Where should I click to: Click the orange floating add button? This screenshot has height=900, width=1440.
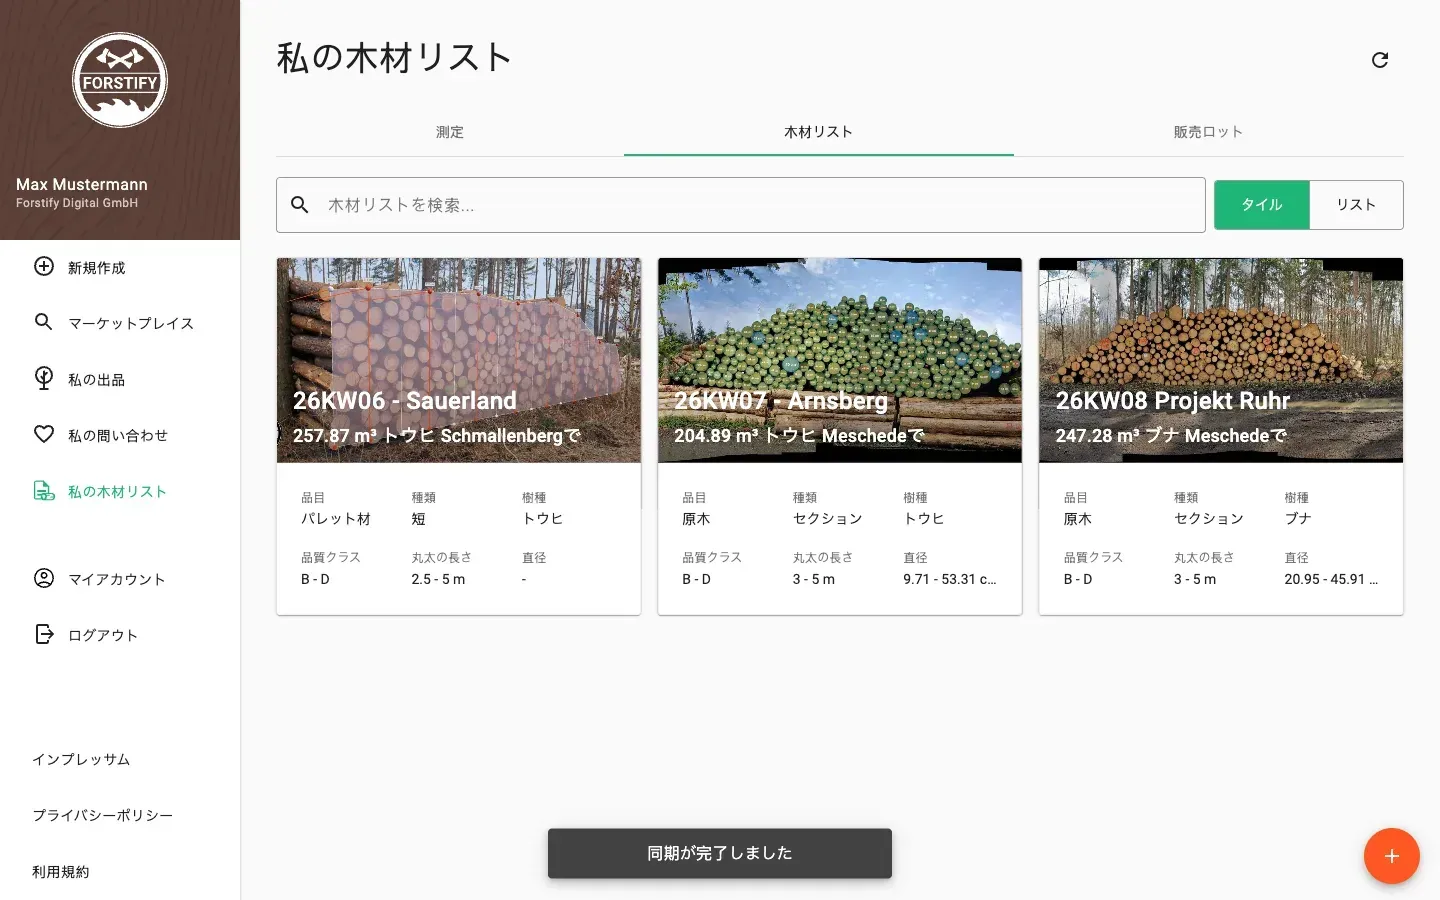pyautogui.click(x=1392, y=856)
